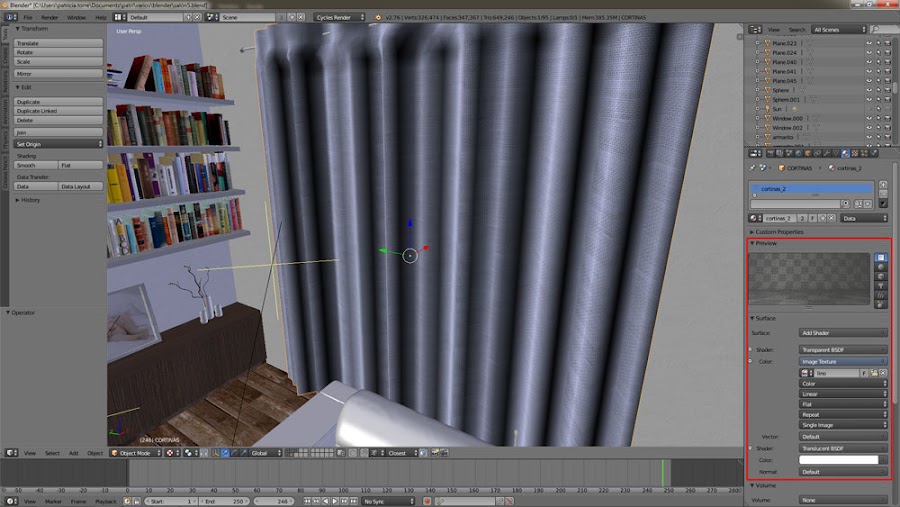Open the Material properties tab icon

click(845, 153)
